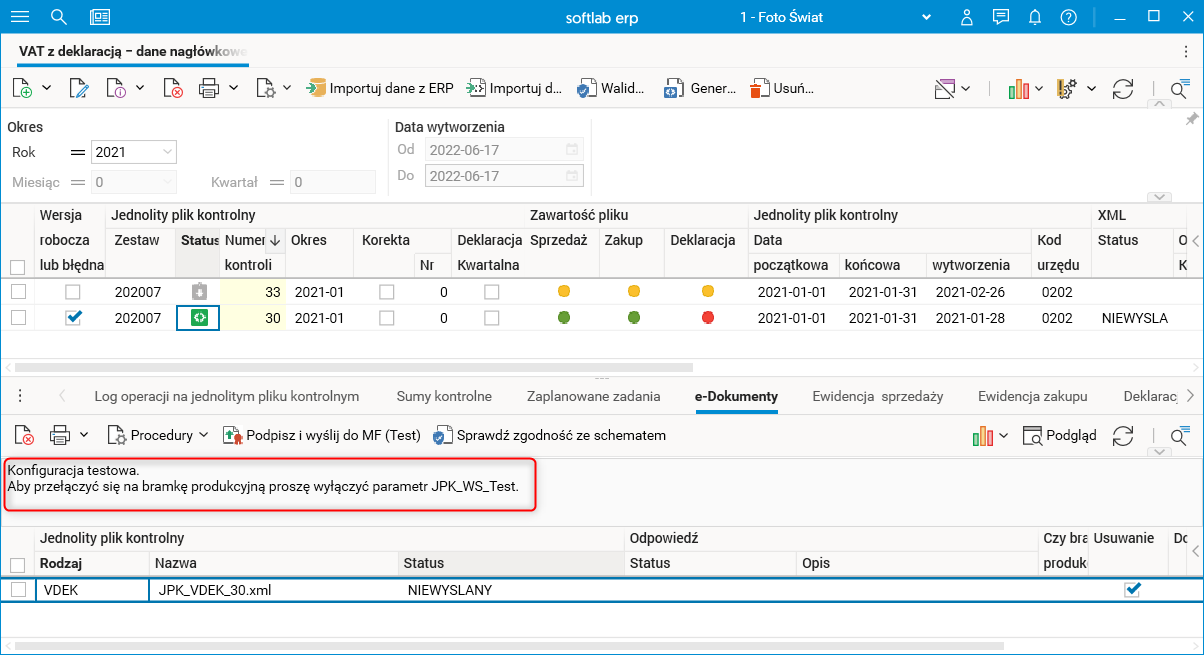Click Podpisz i wyślij do MF (Test)
The width and height of the screenshot is (1204, 655).
point(321,435)
